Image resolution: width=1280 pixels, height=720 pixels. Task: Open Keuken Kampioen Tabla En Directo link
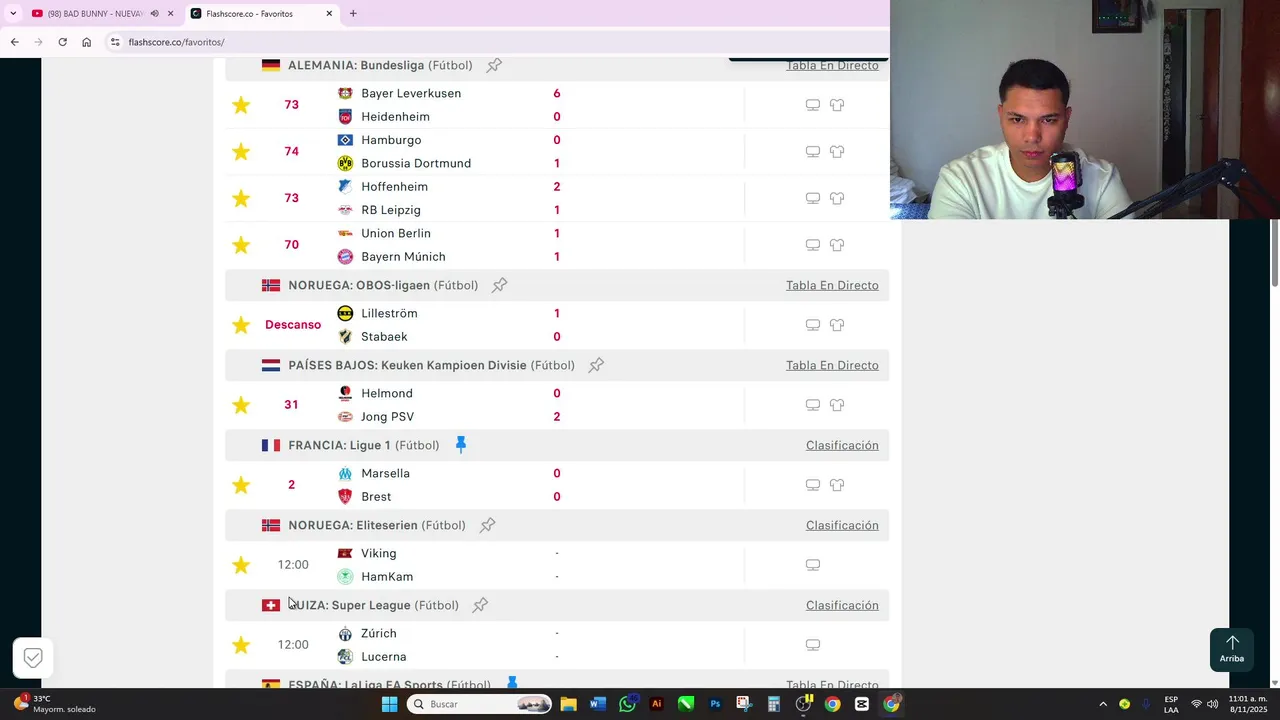click(x=832, y=365)
